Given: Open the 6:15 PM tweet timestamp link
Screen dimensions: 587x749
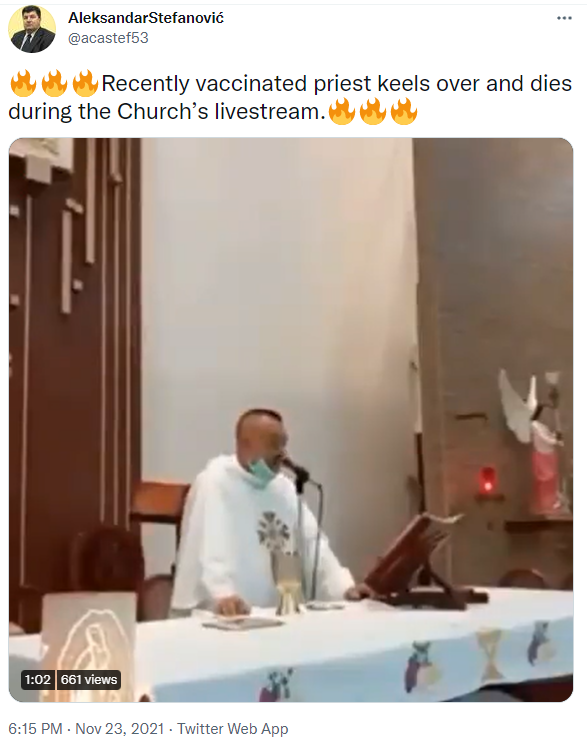Looking at the screenshot, I should (35, 729).
